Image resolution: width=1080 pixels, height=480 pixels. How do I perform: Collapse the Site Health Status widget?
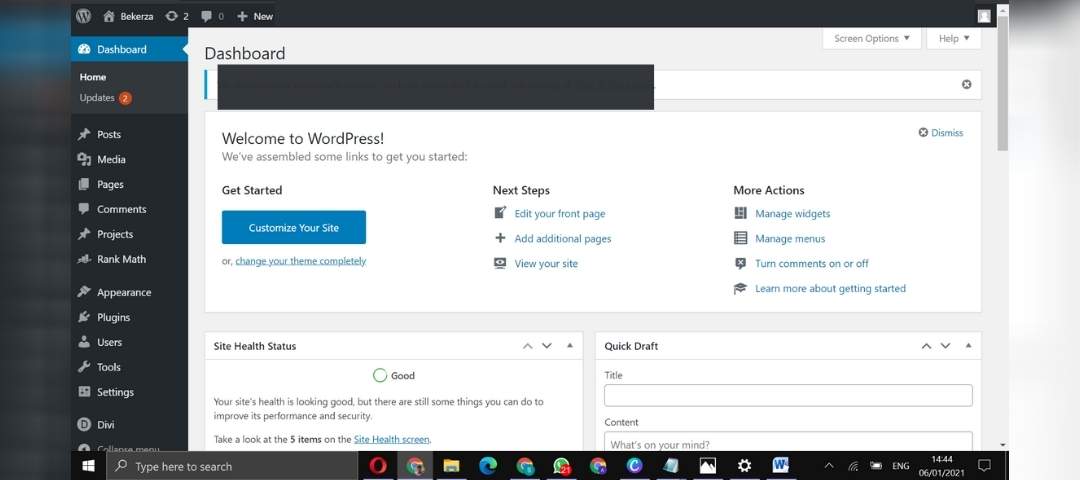570,346
